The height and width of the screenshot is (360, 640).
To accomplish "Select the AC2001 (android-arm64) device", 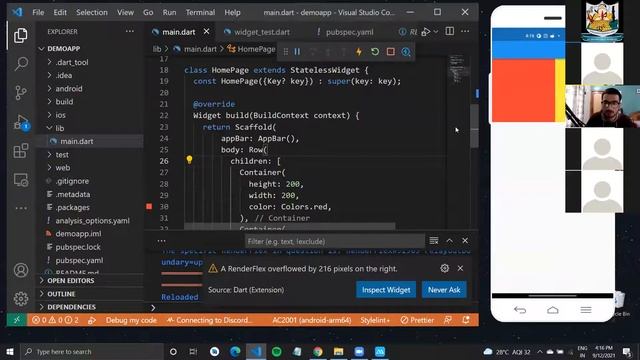I will click(x=311, y=320).
